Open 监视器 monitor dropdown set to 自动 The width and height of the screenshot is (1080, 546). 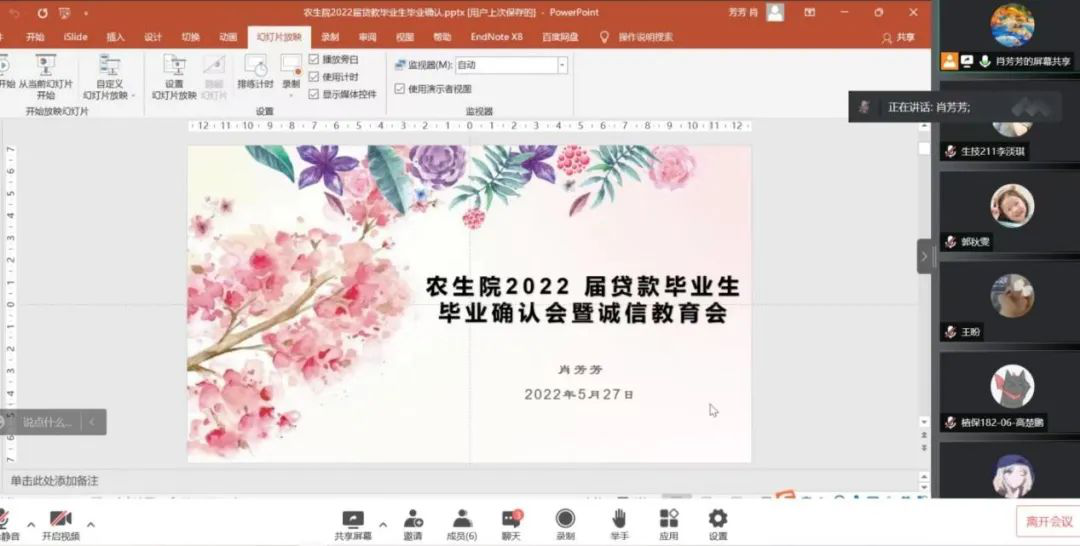coord(511,65)
